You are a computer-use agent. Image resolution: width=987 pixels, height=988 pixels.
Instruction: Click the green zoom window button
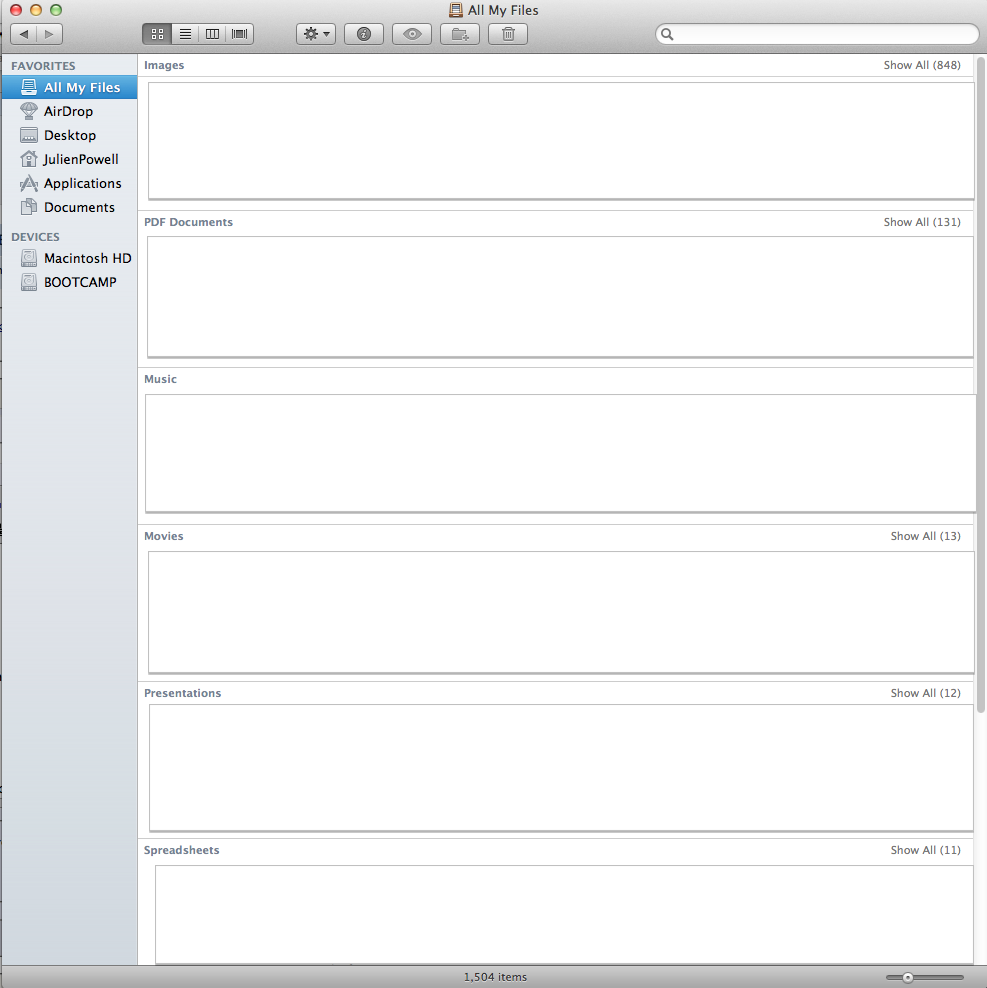coord(56,9)
